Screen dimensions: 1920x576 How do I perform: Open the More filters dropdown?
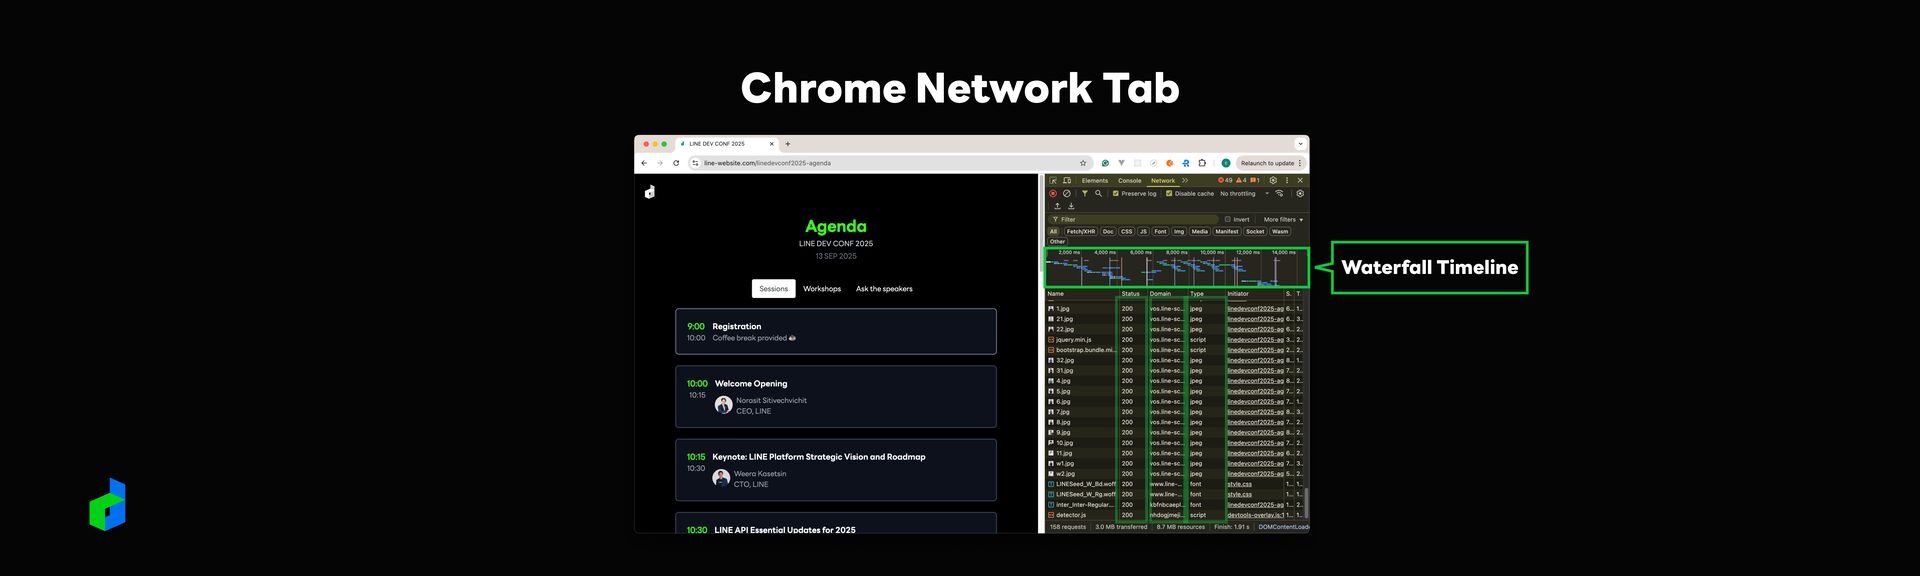tap(1283, 219)
